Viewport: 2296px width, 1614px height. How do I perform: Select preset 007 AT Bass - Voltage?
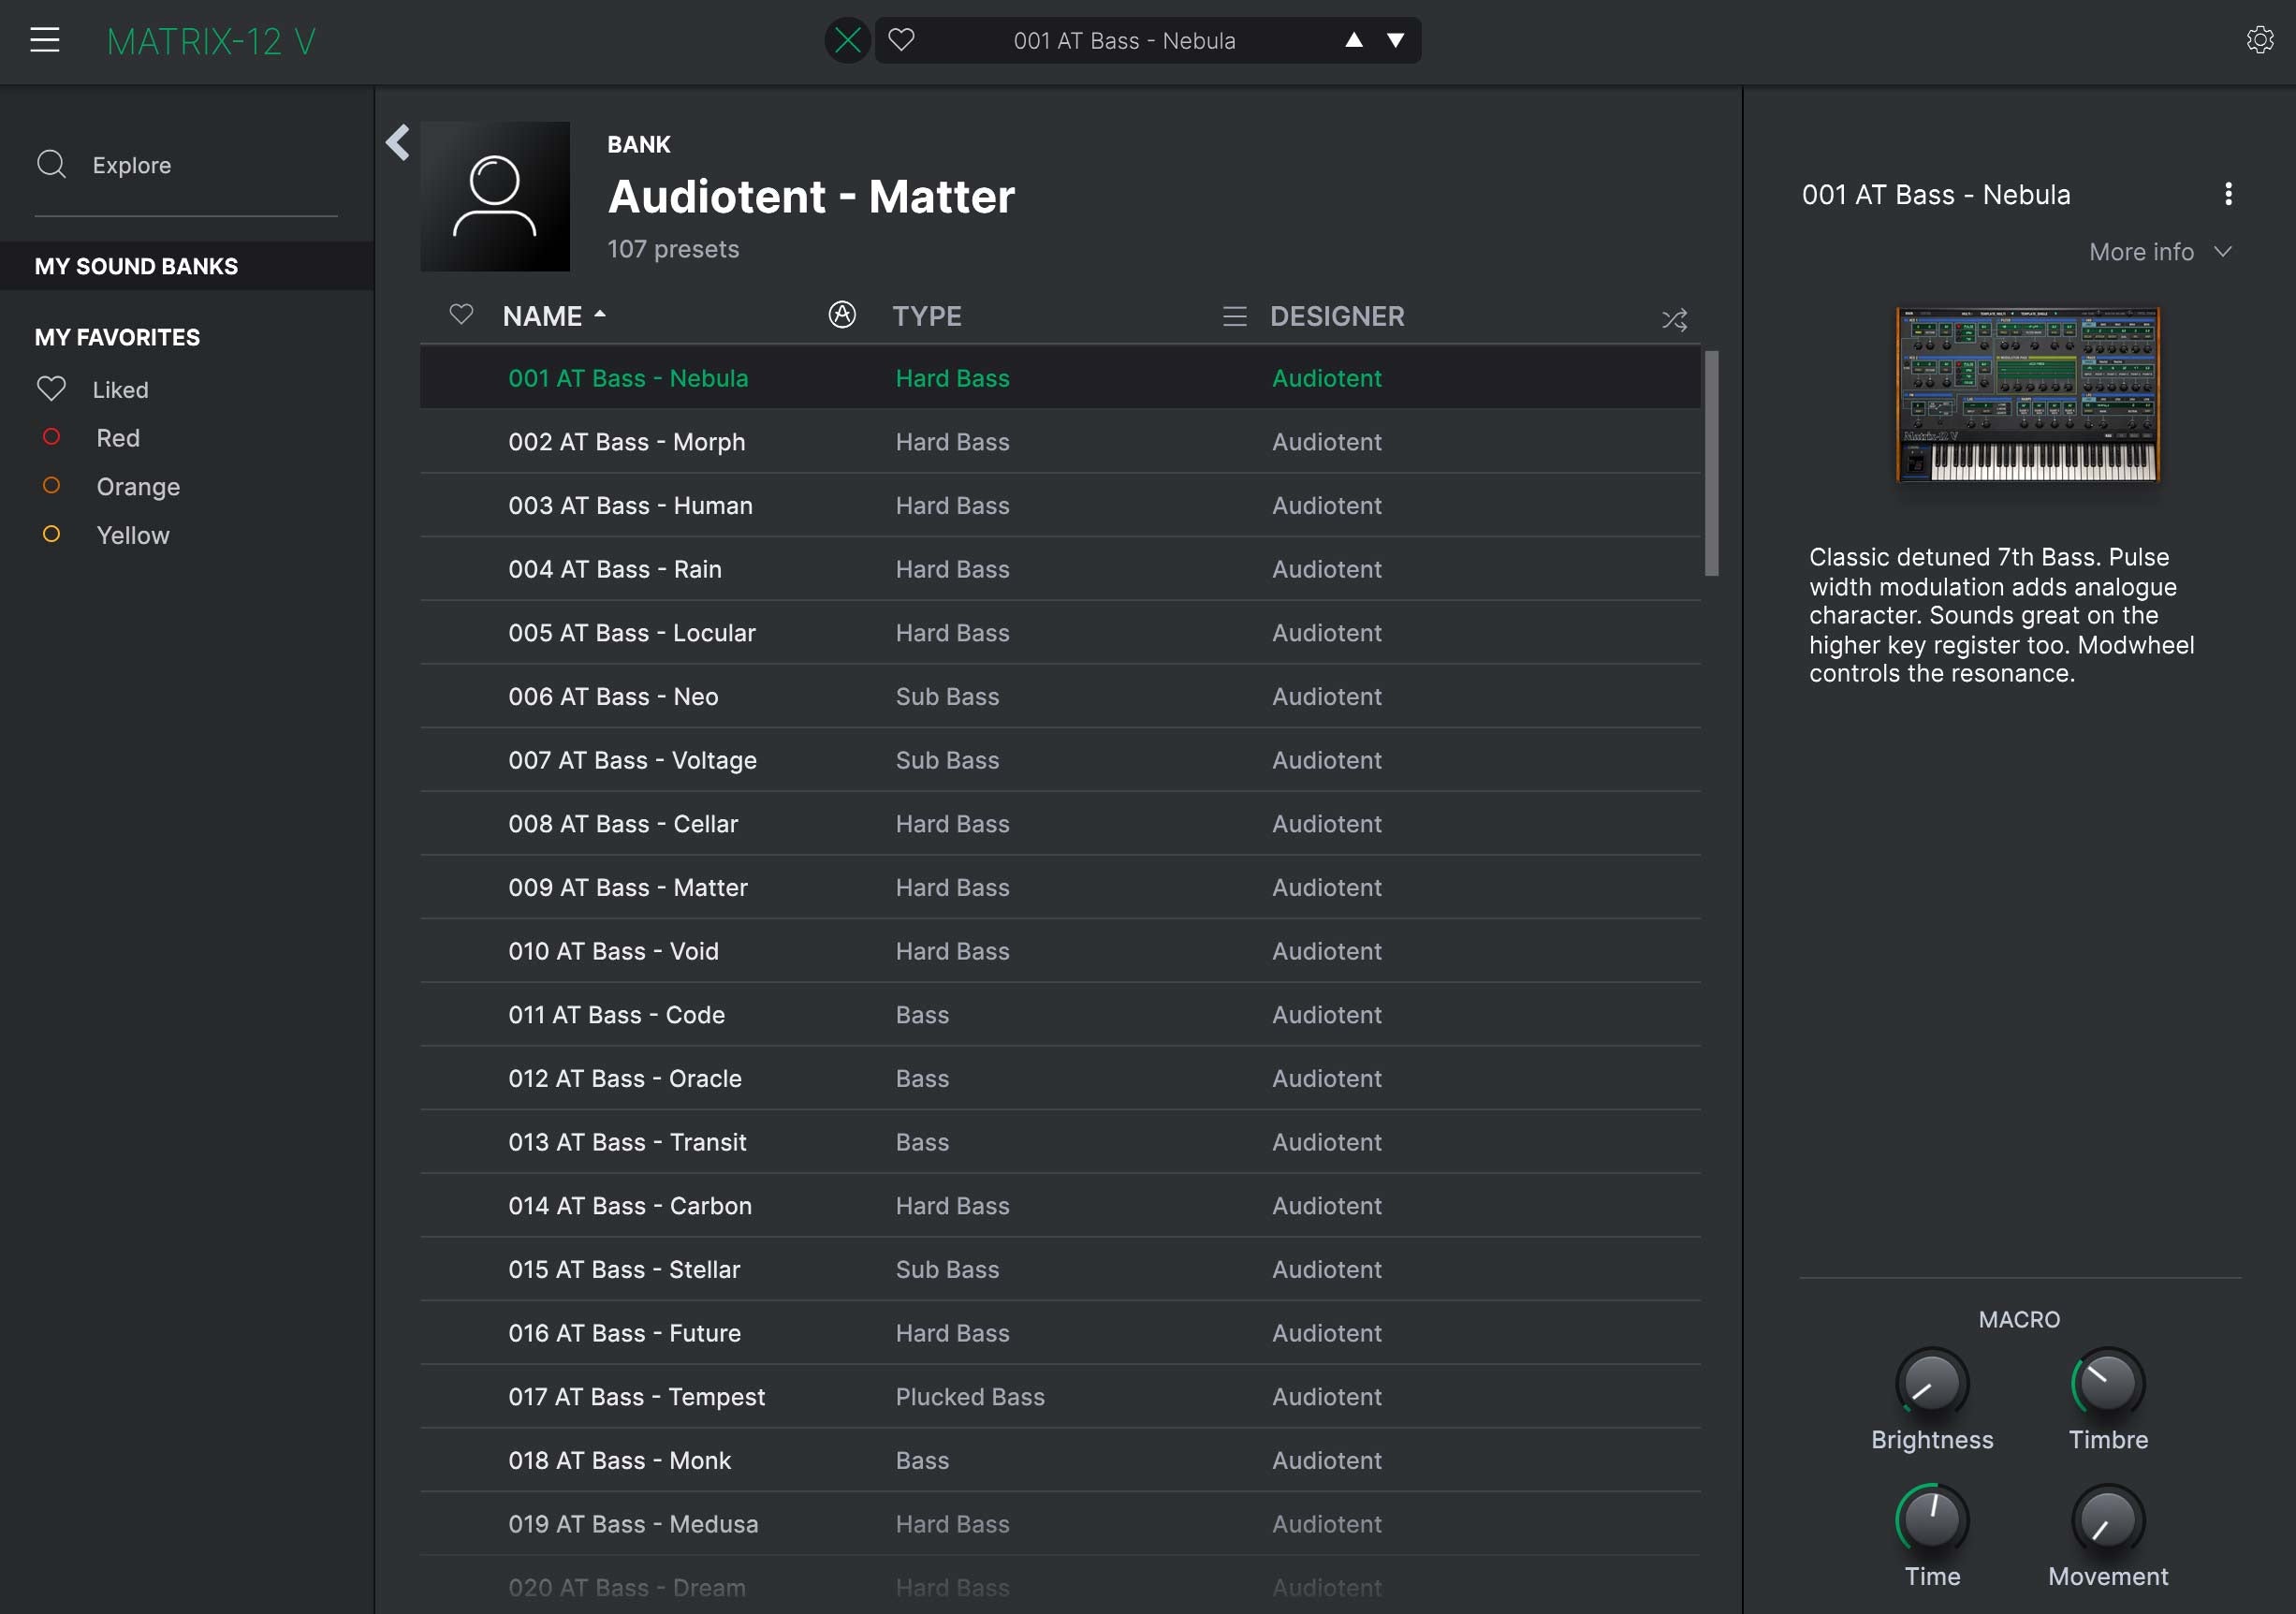point(1060,760)
